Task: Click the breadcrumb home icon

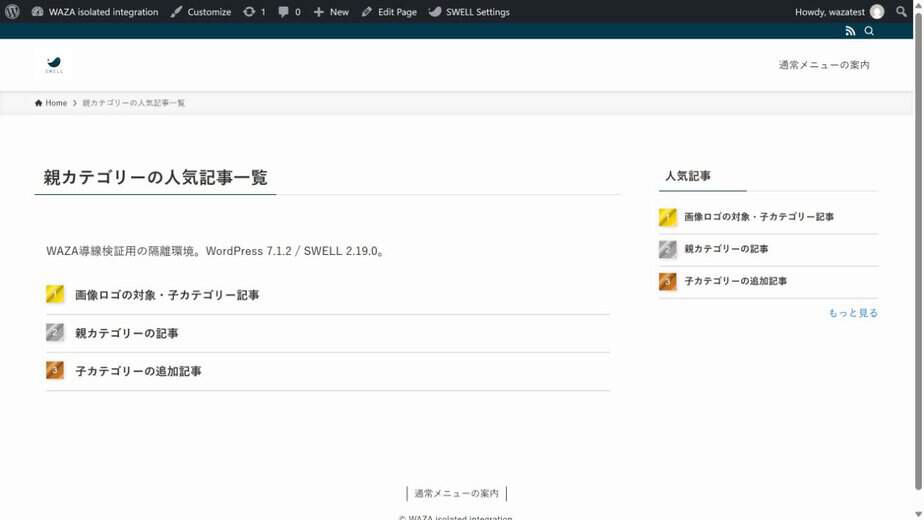Action: click(38, 103)
